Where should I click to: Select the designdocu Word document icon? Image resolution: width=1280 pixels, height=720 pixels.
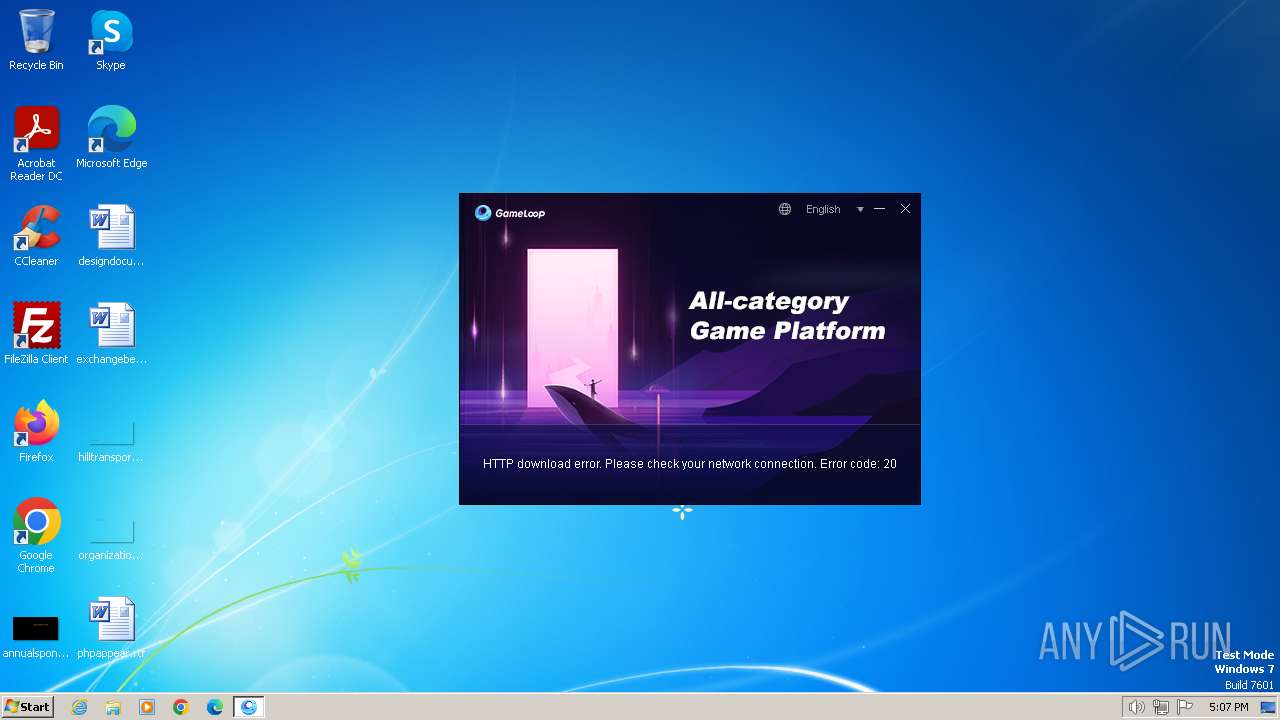click(111, 236)
